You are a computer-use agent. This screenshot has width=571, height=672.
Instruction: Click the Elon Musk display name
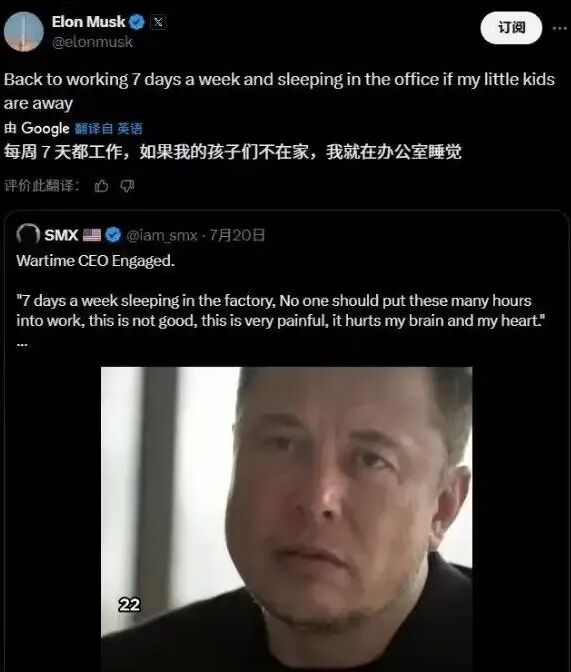click(x=88, y=21)
